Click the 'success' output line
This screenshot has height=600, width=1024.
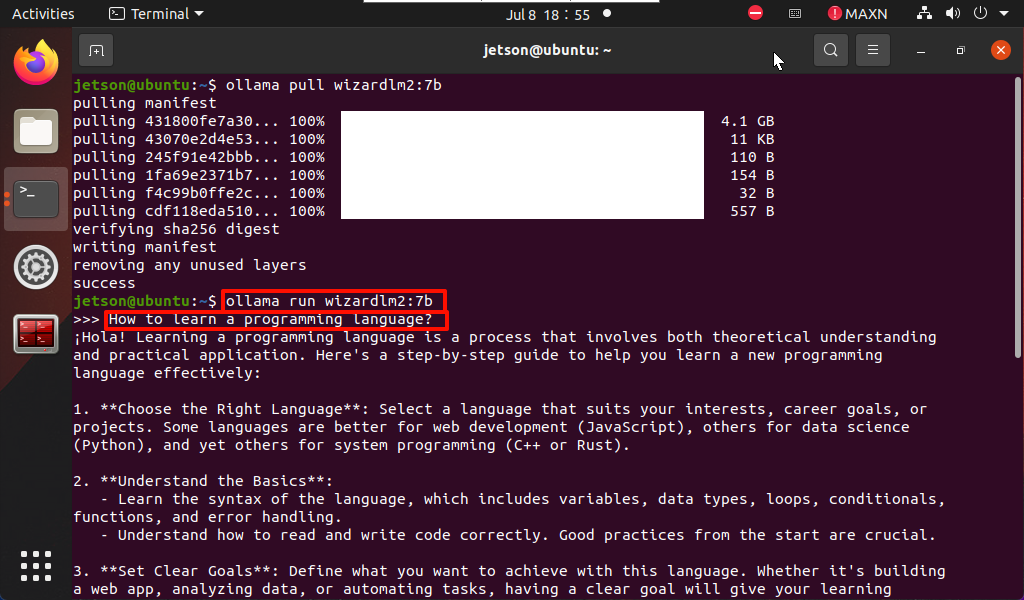104,283
